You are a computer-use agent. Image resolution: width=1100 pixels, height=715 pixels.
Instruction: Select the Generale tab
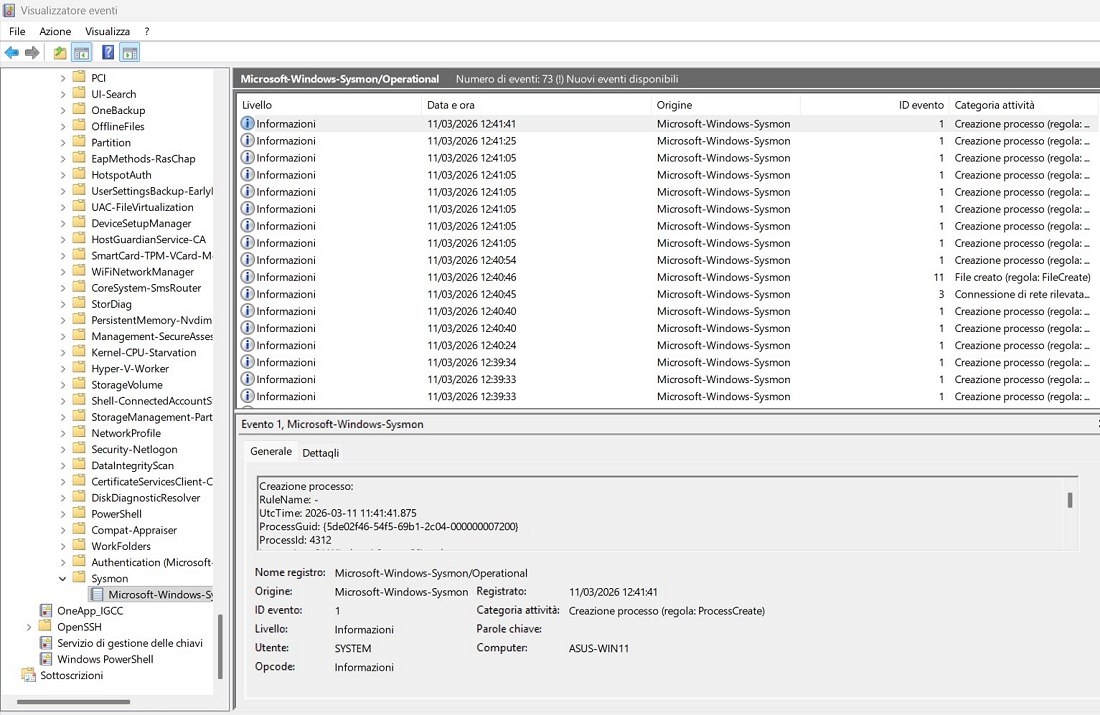[270, 451]
